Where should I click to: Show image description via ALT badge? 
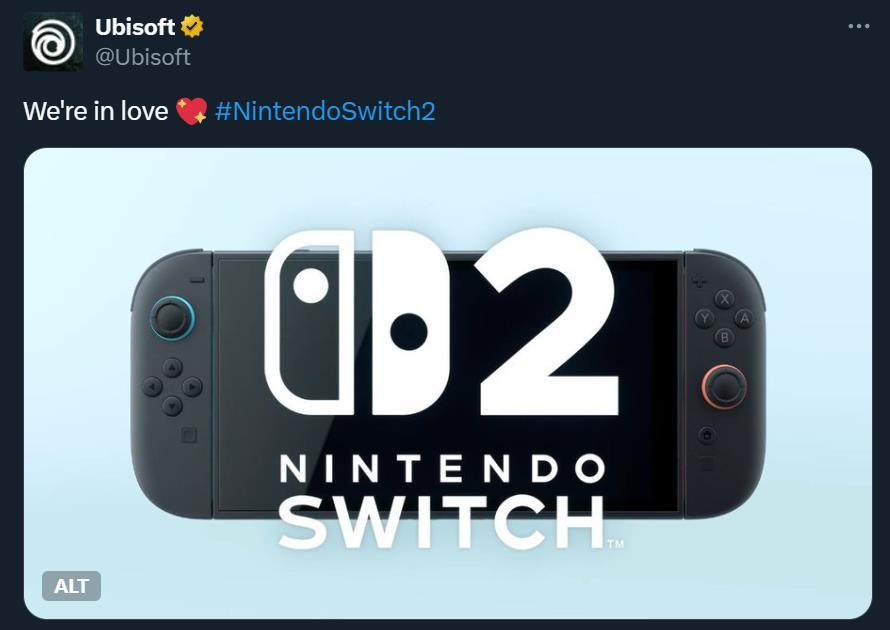coord(71,586)
